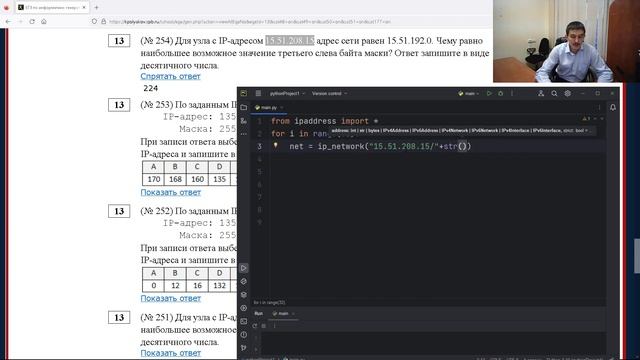The height and width of the screenshot is (360, 640).
Task: Open Problems tool window
Action: [244, 335]
